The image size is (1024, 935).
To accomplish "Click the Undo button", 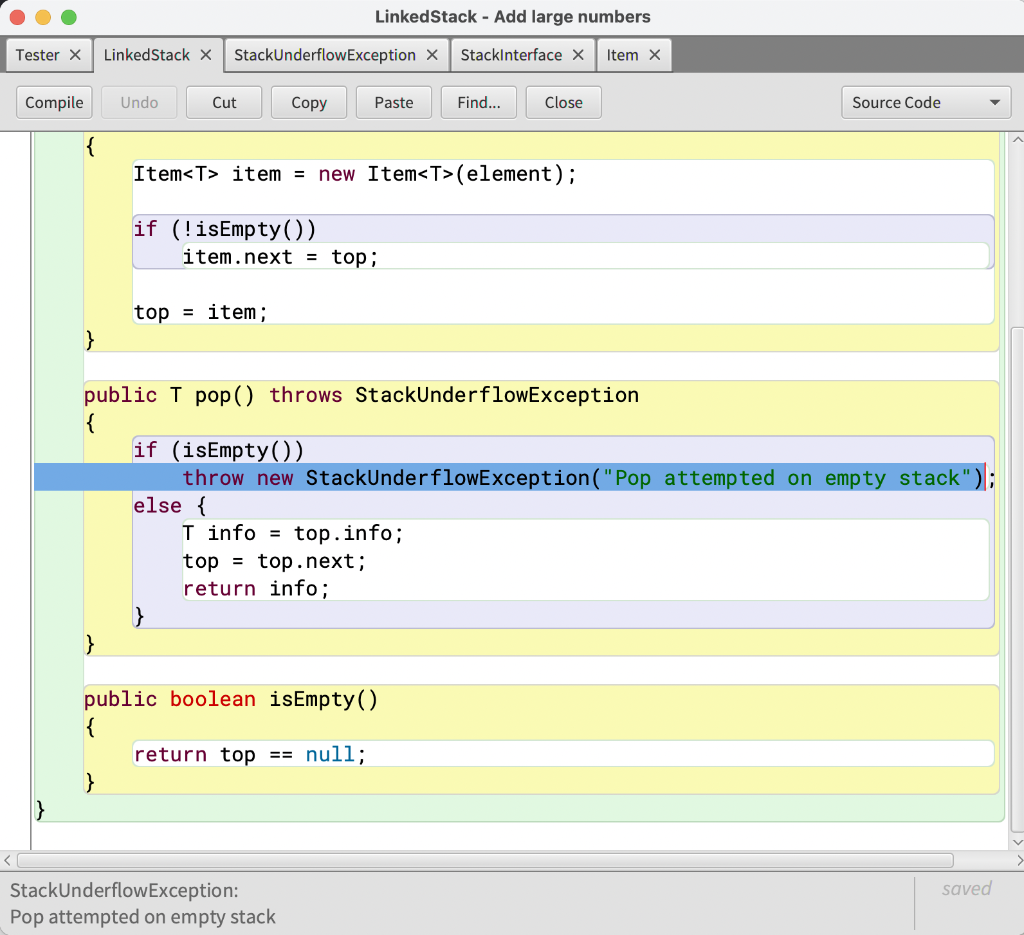I will [x=138, y=102].
